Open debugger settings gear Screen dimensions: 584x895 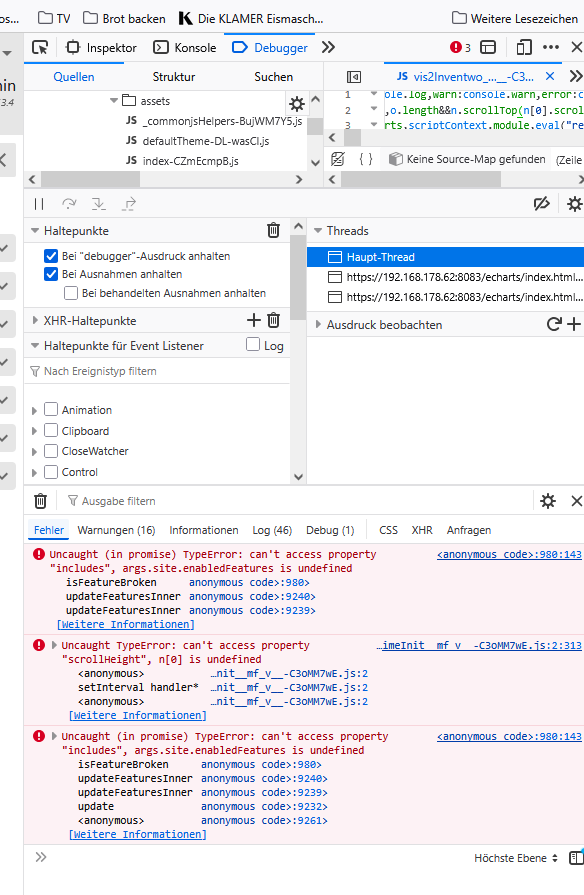point(574,204)
